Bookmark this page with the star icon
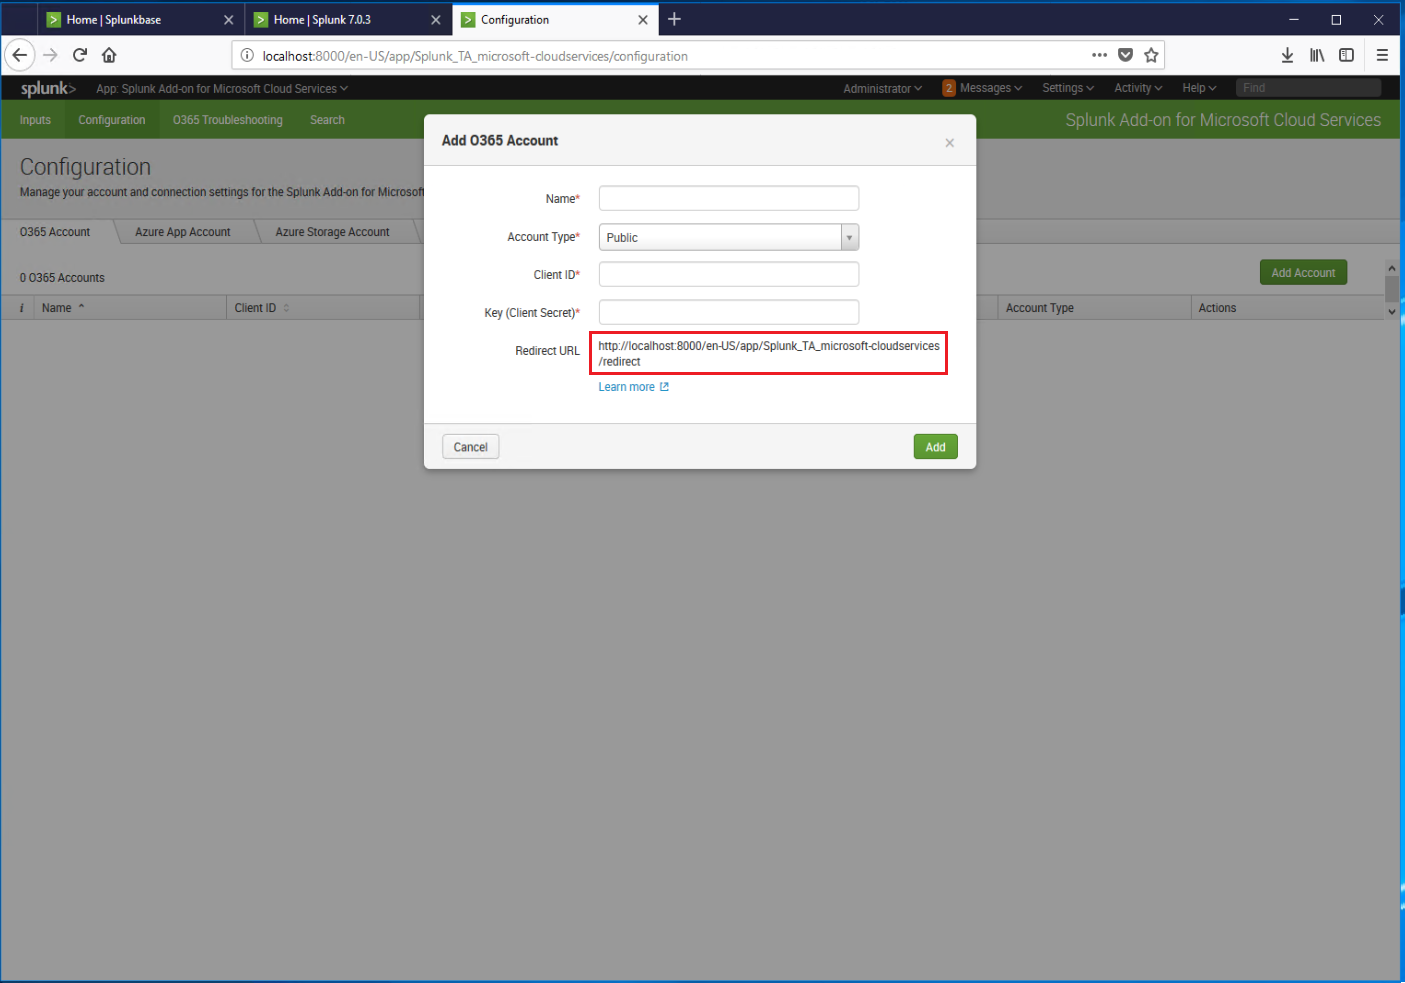 [1151, 55]
